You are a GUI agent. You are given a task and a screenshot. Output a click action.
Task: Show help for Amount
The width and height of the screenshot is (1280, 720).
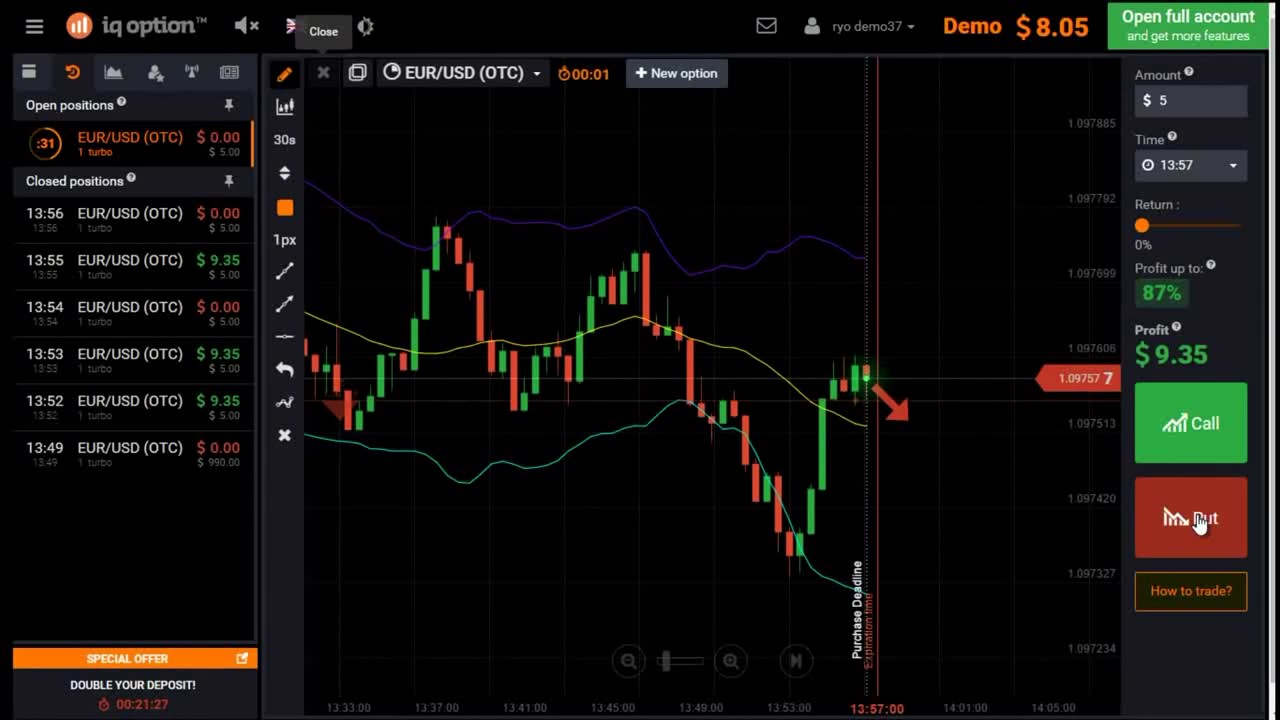click(x=1189, y=72)
